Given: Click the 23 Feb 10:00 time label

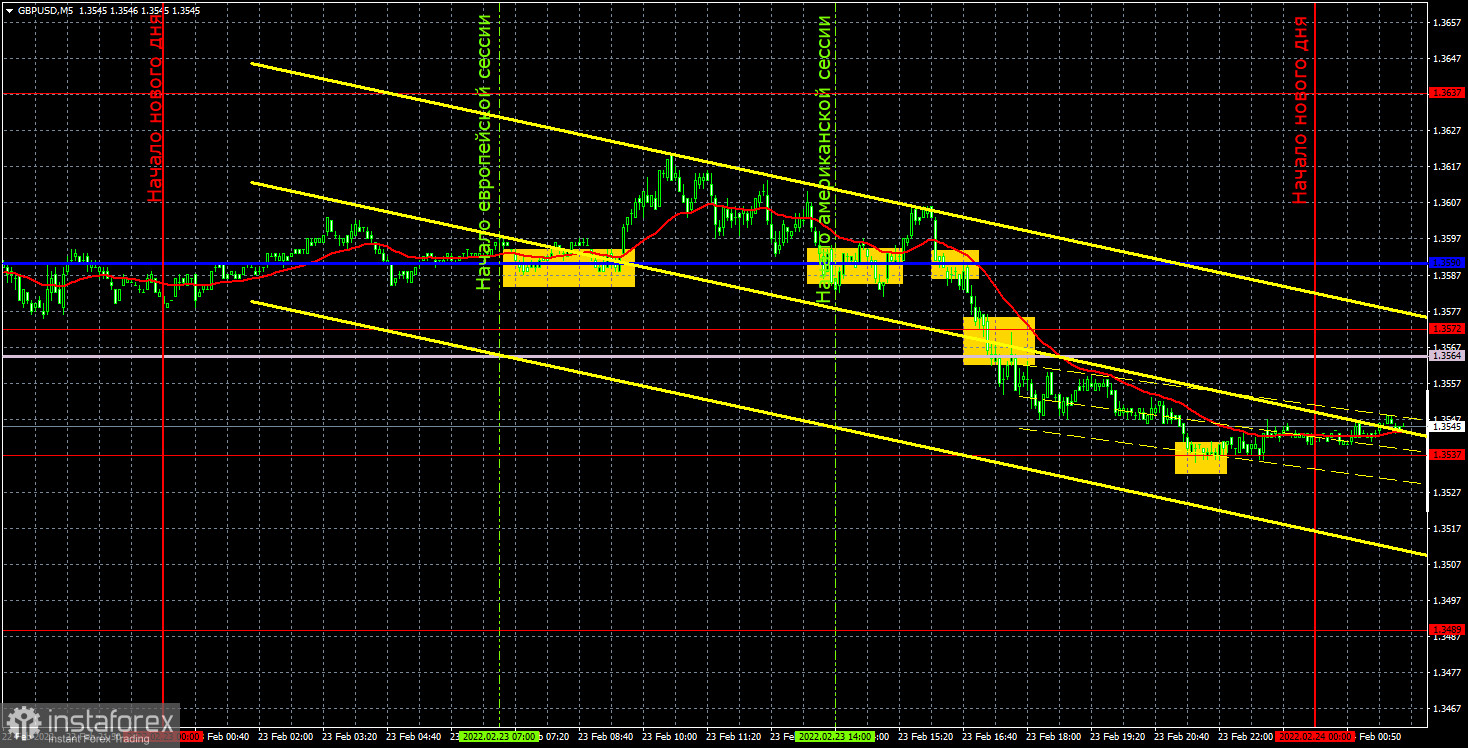Looking at the screenshot, I should pos(669,736).
